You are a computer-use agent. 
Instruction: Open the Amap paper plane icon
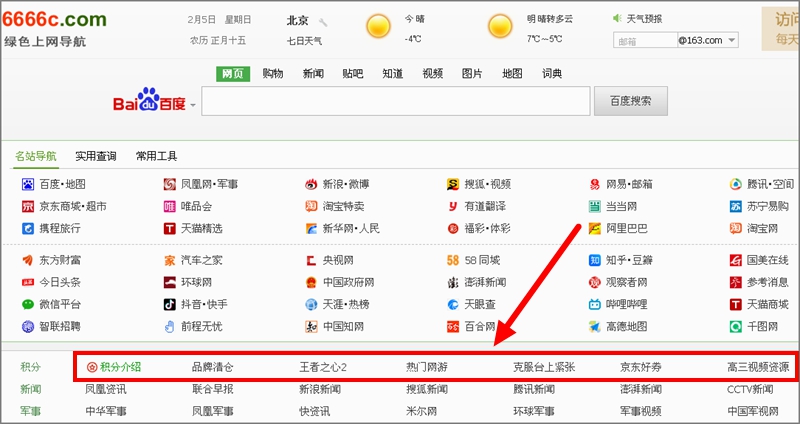[594, 326]
